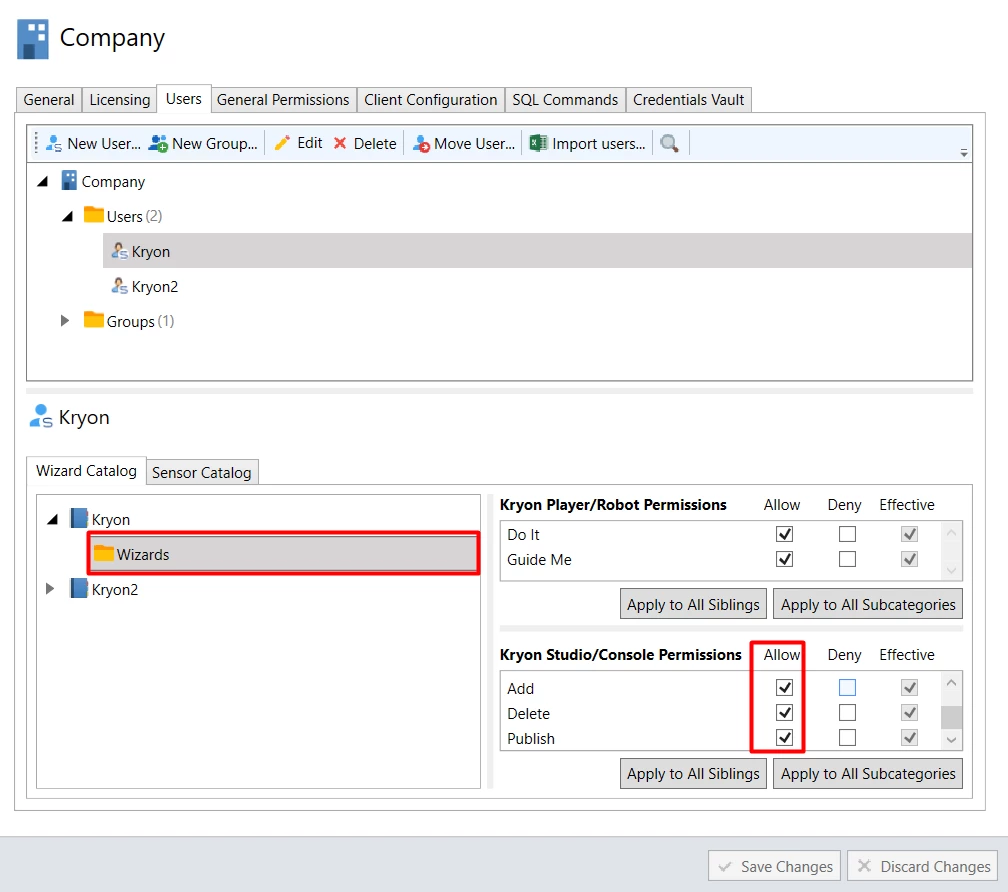
Task: Toggle Allow checkbox for Publish
Action: [x=784, y=738]
